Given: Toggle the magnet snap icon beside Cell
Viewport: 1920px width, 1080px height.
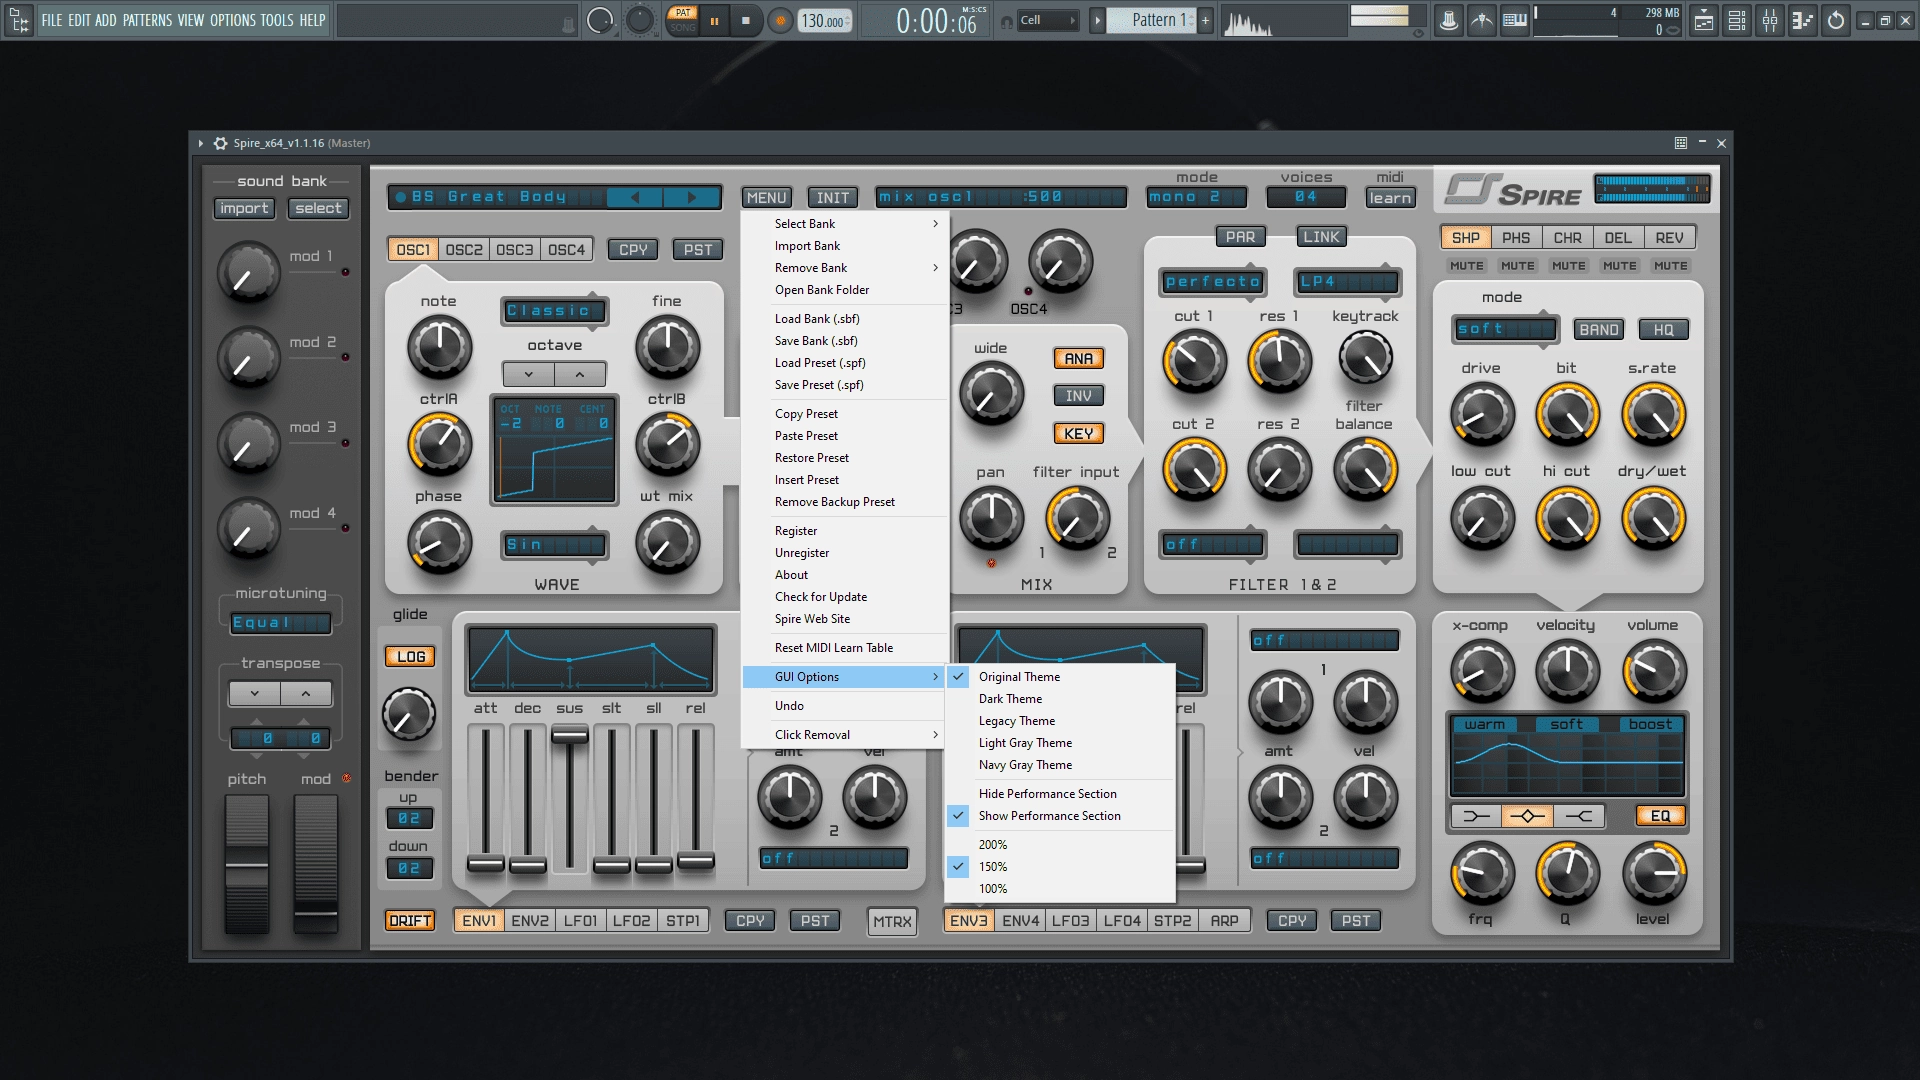Looking at the screenshot, I should pyautogui.click(x=1006, y=21).
